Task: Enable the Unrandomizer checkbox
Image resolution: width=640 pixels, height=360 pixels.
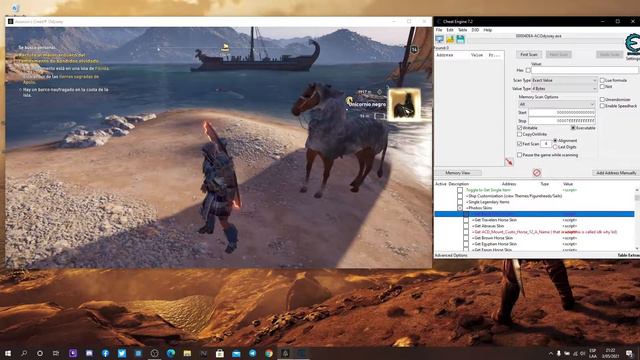Action: 602,100
